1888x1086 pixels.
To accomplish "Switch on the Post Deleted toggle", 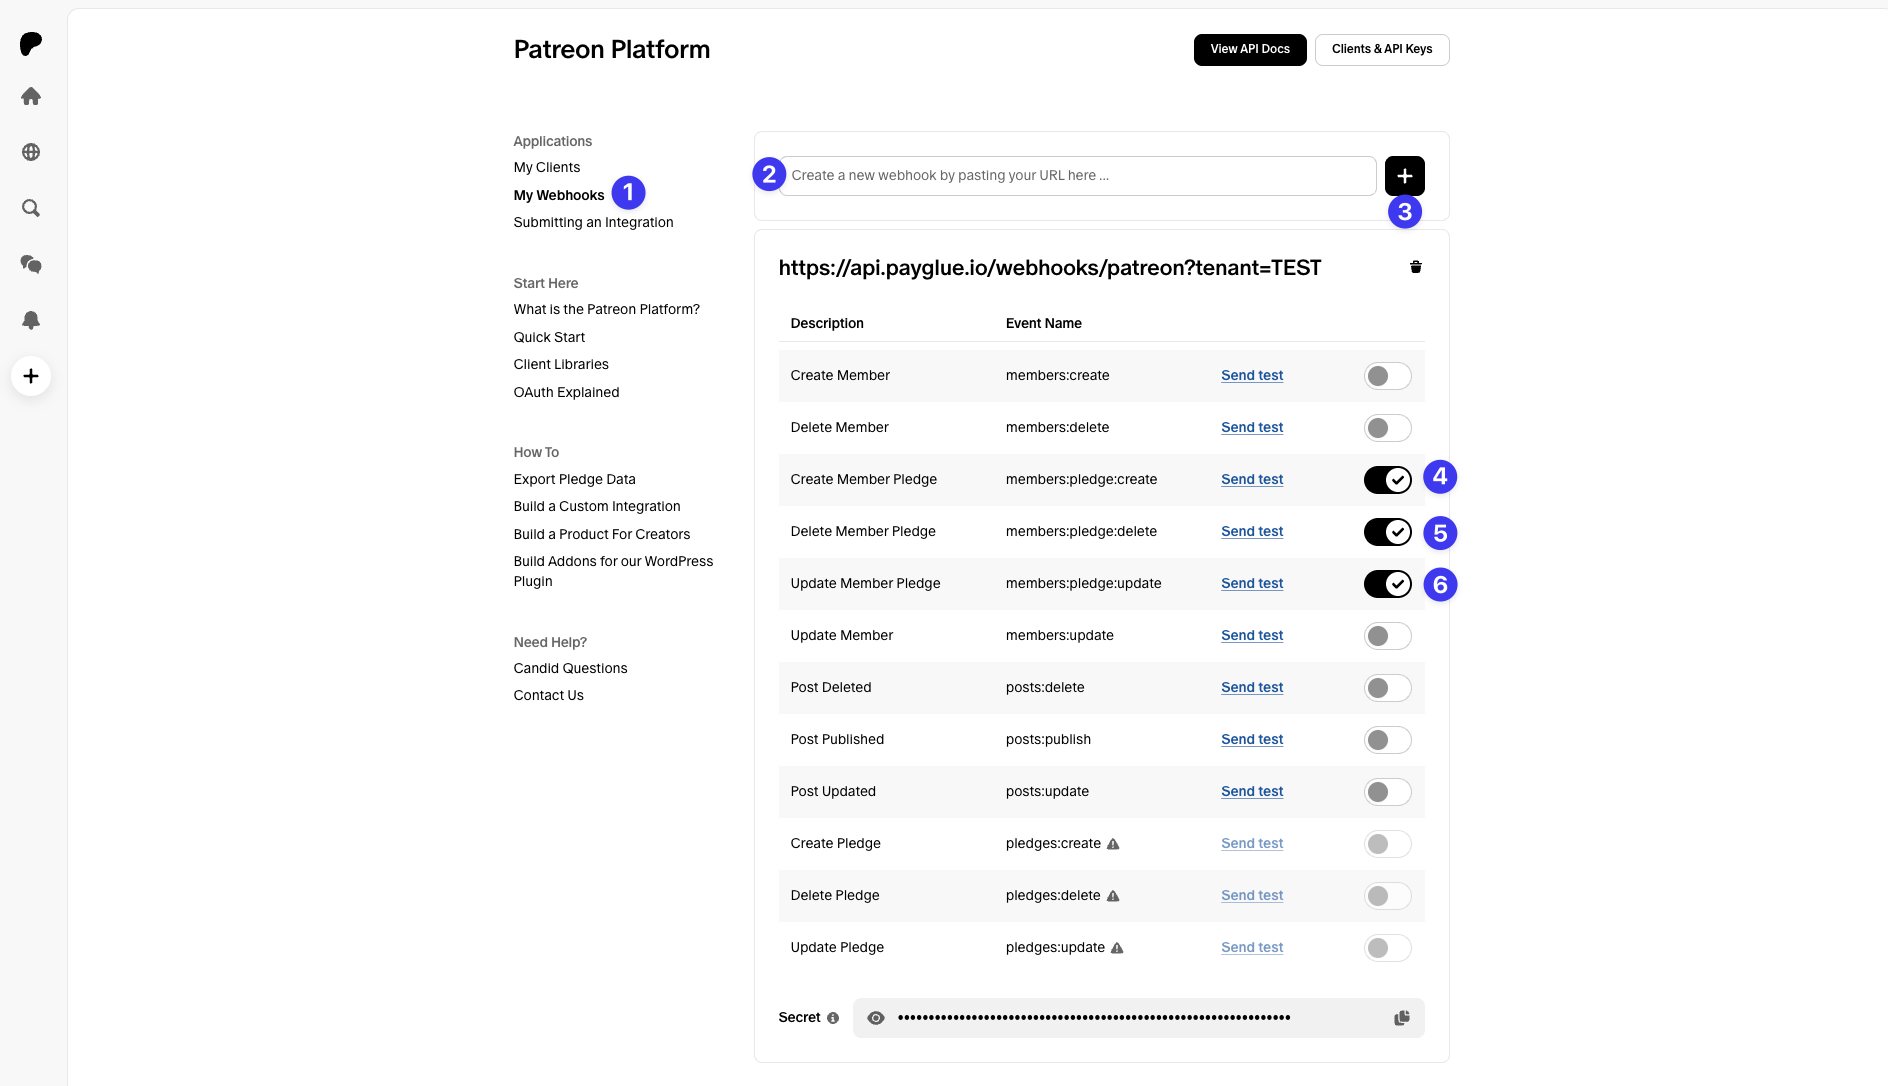I will (x=1388, y=688).
